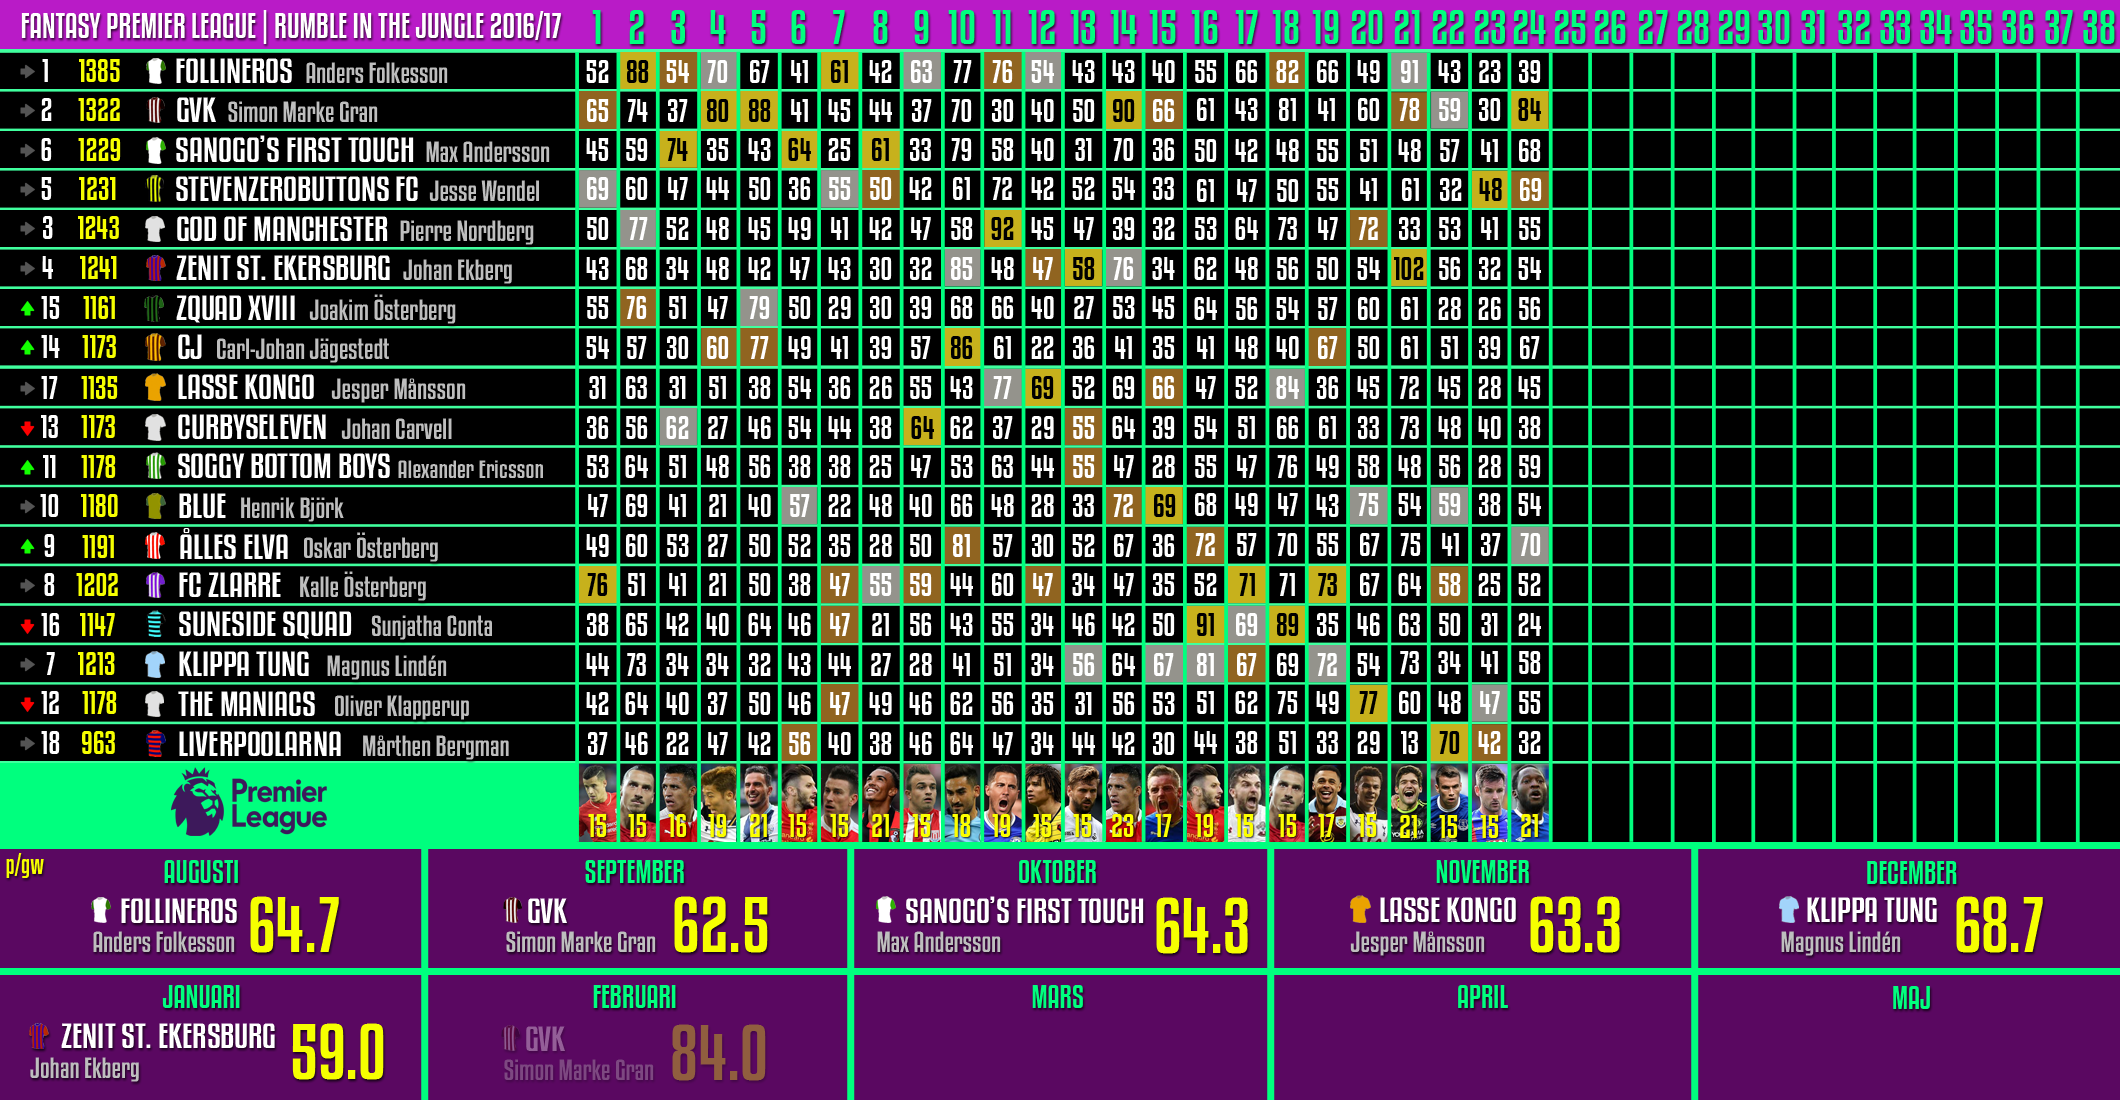
Task: Click the OKTOBER month heading
Action: pyautogui.click(x=1057, y=872)
